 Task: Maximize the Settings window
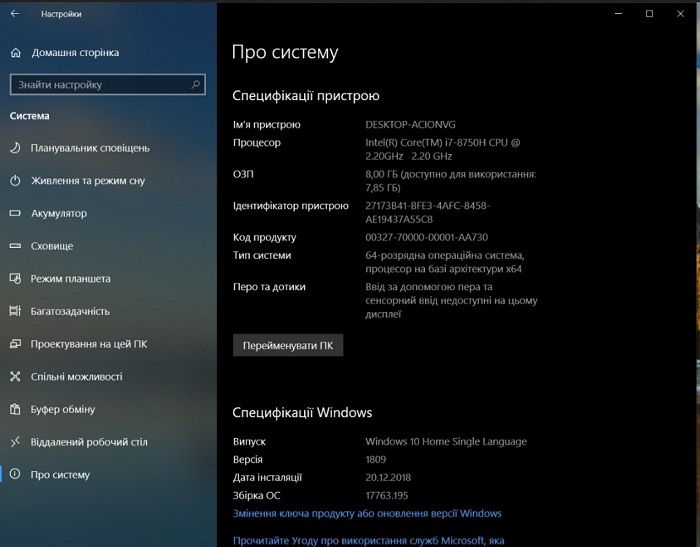(650, 14)
